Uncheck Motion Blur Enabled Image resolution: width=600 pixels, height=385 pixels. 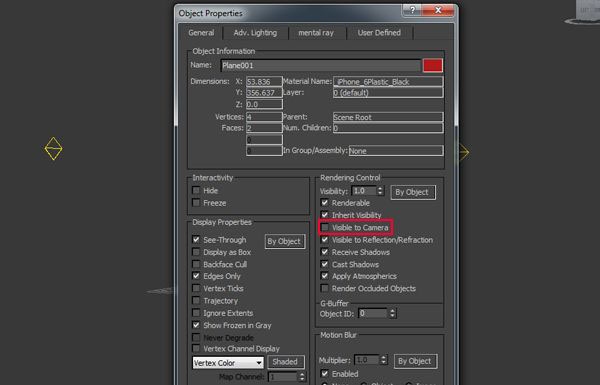click(325, 374)
